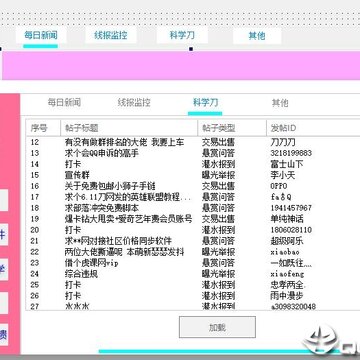Sort by the 帖子类型 column header
This screenshot has height=360, width=360.
(232, 128)
